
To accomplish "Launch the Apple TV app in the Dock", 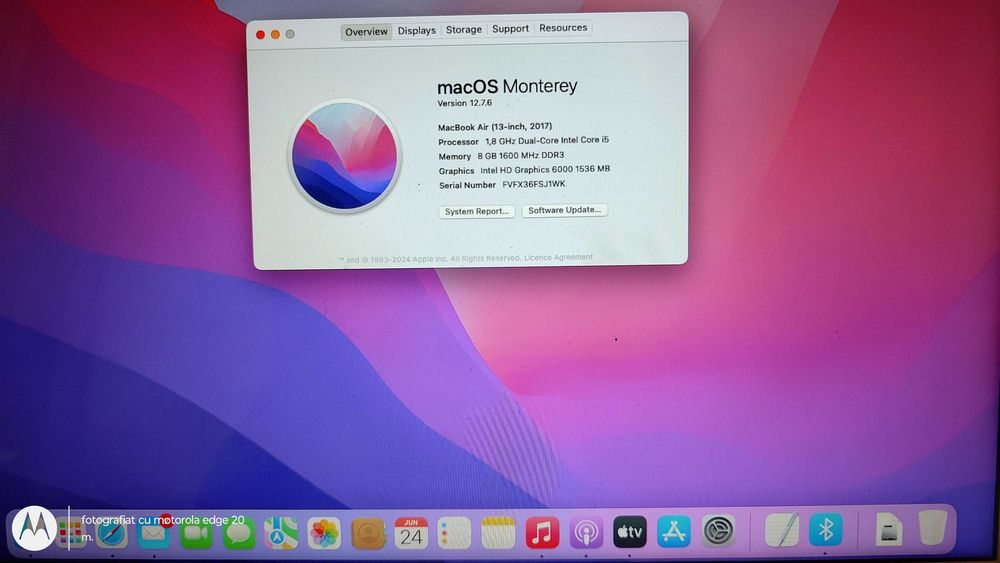I will (629, 532).
